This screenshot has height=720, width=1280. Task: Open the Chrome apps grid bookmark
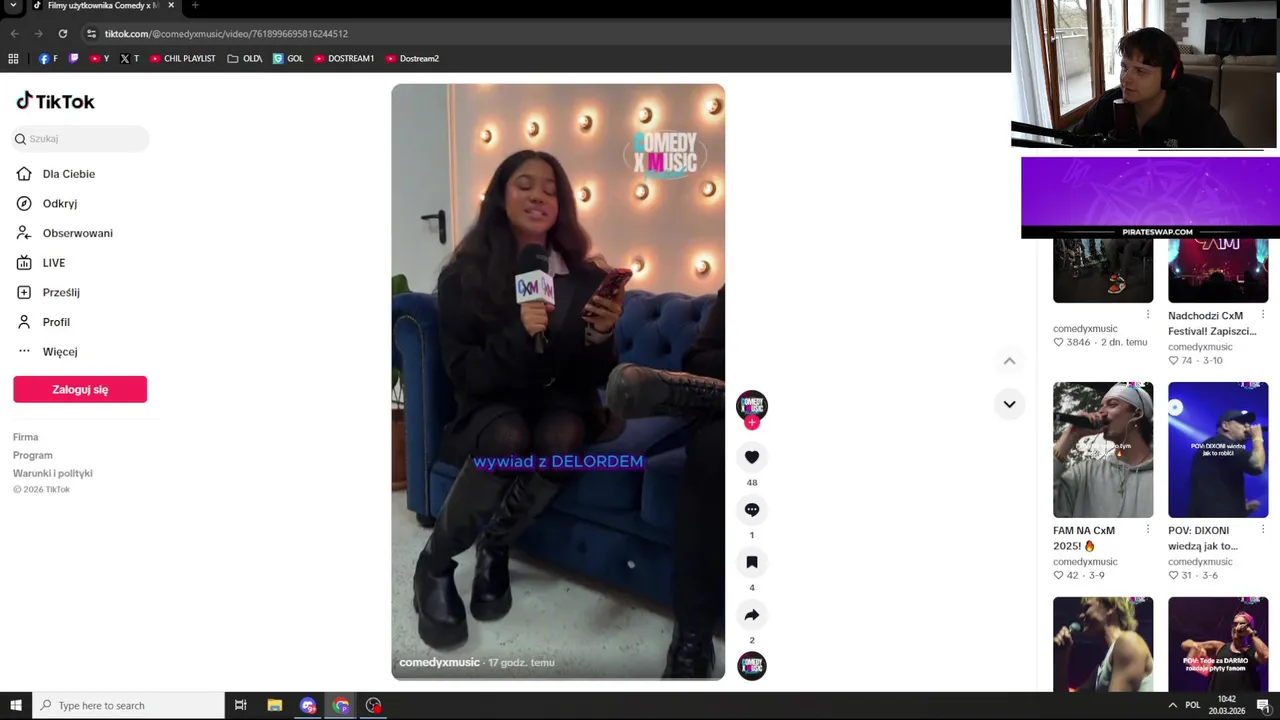tap(13, 59)
